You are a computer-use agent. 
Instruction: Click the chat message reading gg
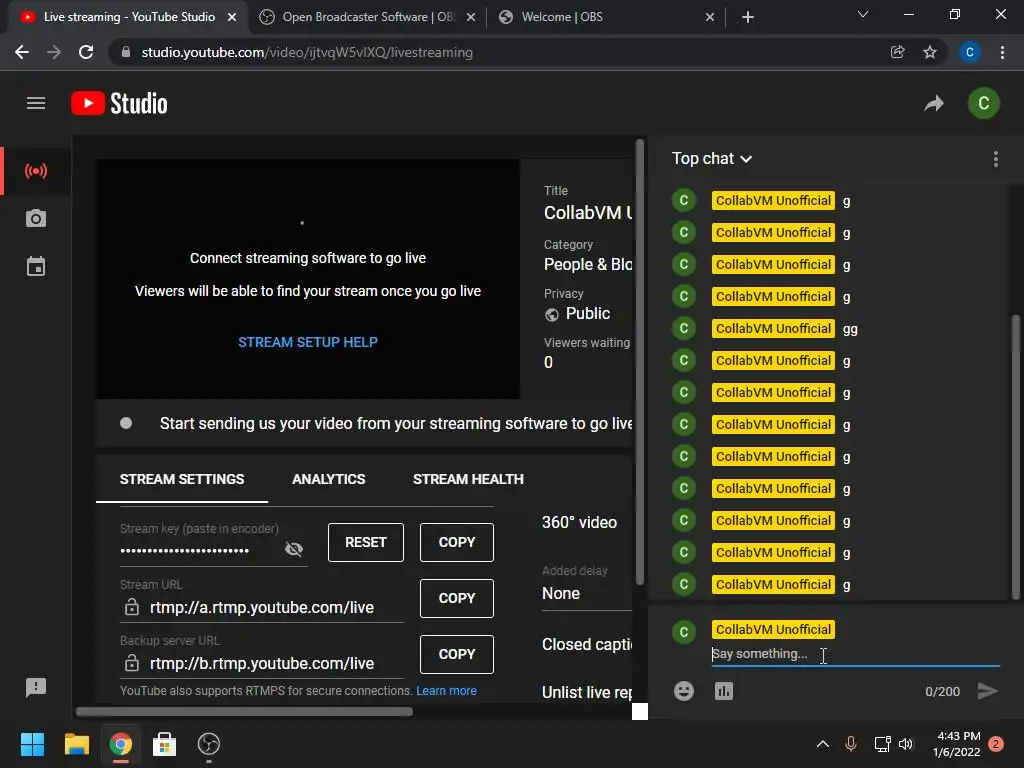[x=850, y=329]
